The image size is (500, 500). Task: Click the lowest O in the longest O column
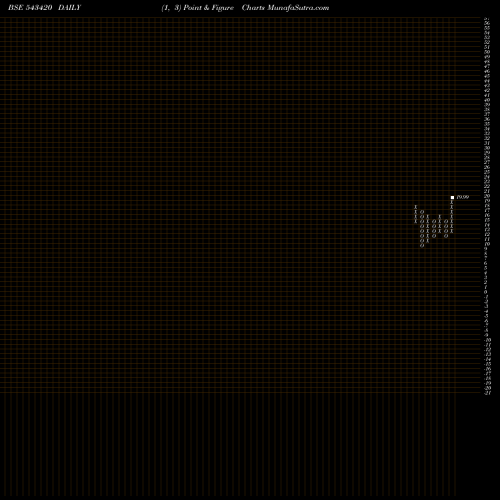[422, 246]
